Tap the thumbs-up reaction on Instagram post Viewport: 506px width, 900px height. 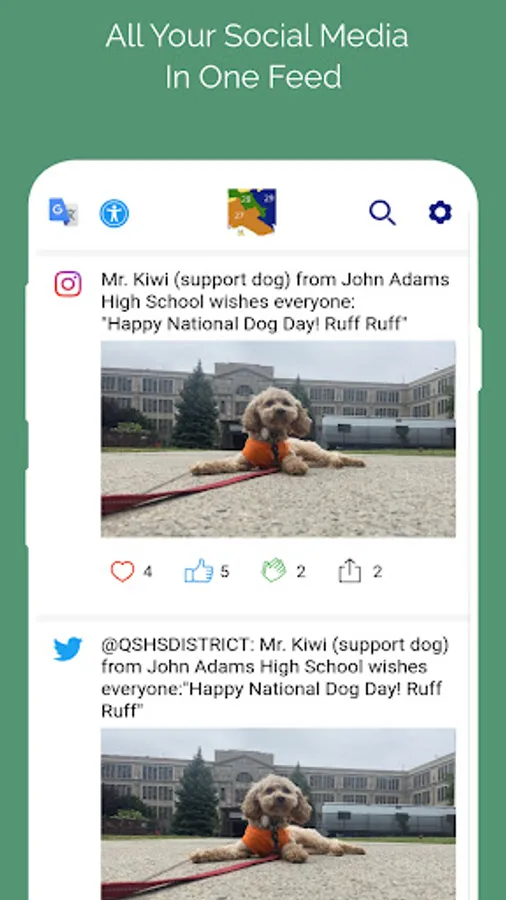point(198,571)
